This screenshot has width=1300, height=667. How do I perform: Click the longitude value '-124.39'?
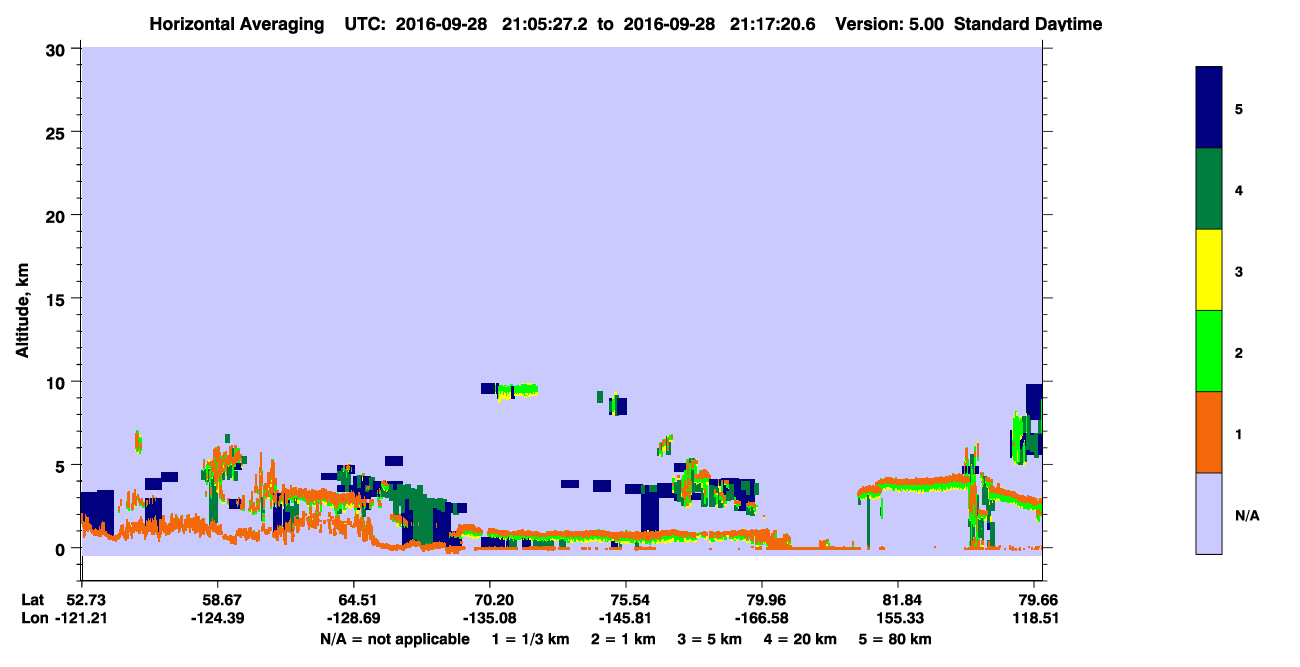(218, 617)
